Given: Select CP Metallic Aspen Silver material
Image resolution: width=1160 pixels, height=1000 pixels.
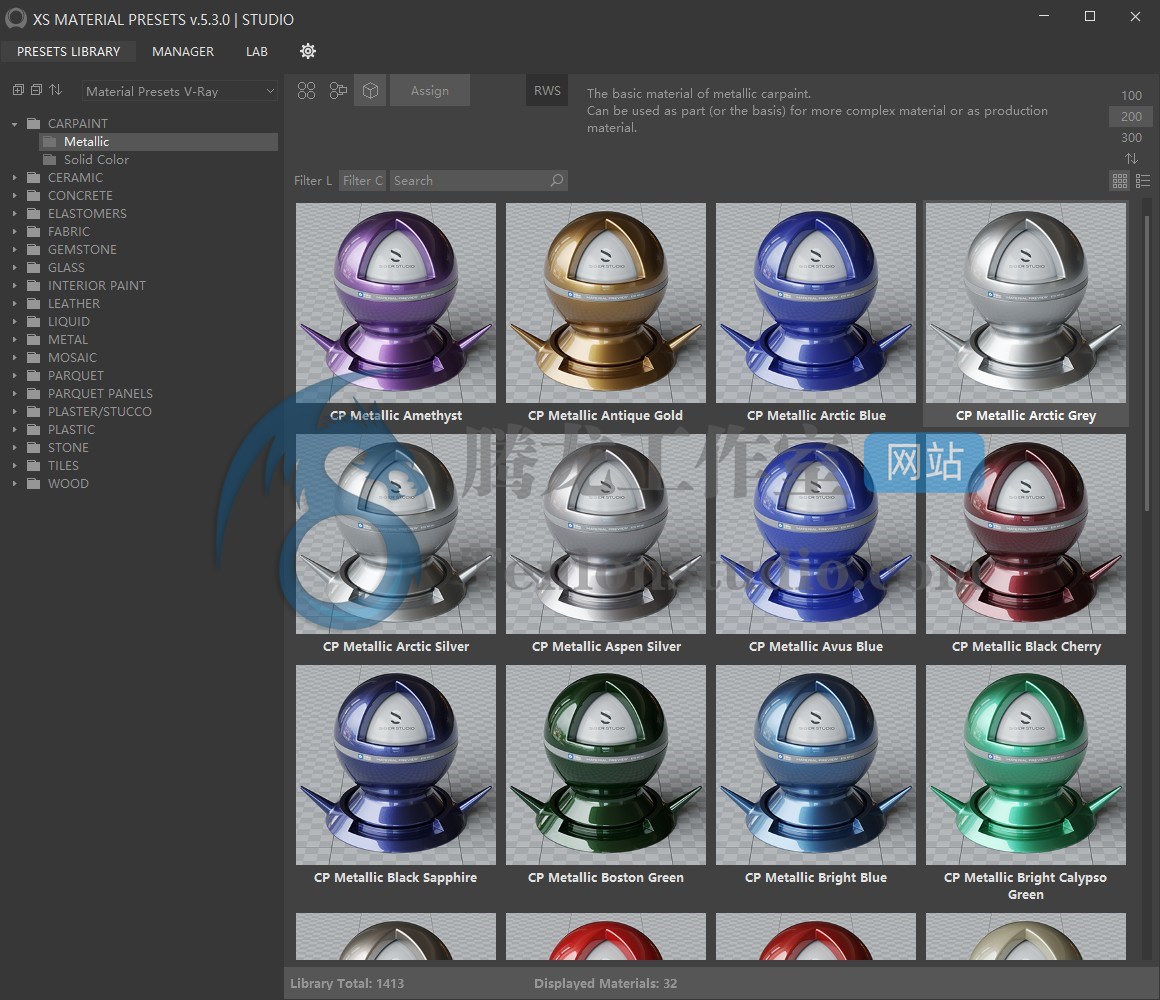Looking at the screenshot, I should click(605, 534).
